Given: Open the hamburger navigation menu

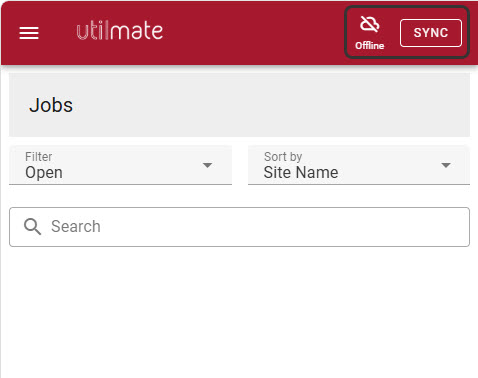Looking at the screenshot, I should point(29,33).
